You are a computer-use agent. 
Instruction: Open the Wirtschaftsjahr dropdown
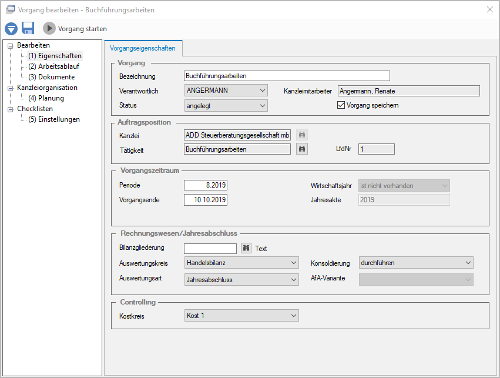(404, 185)
